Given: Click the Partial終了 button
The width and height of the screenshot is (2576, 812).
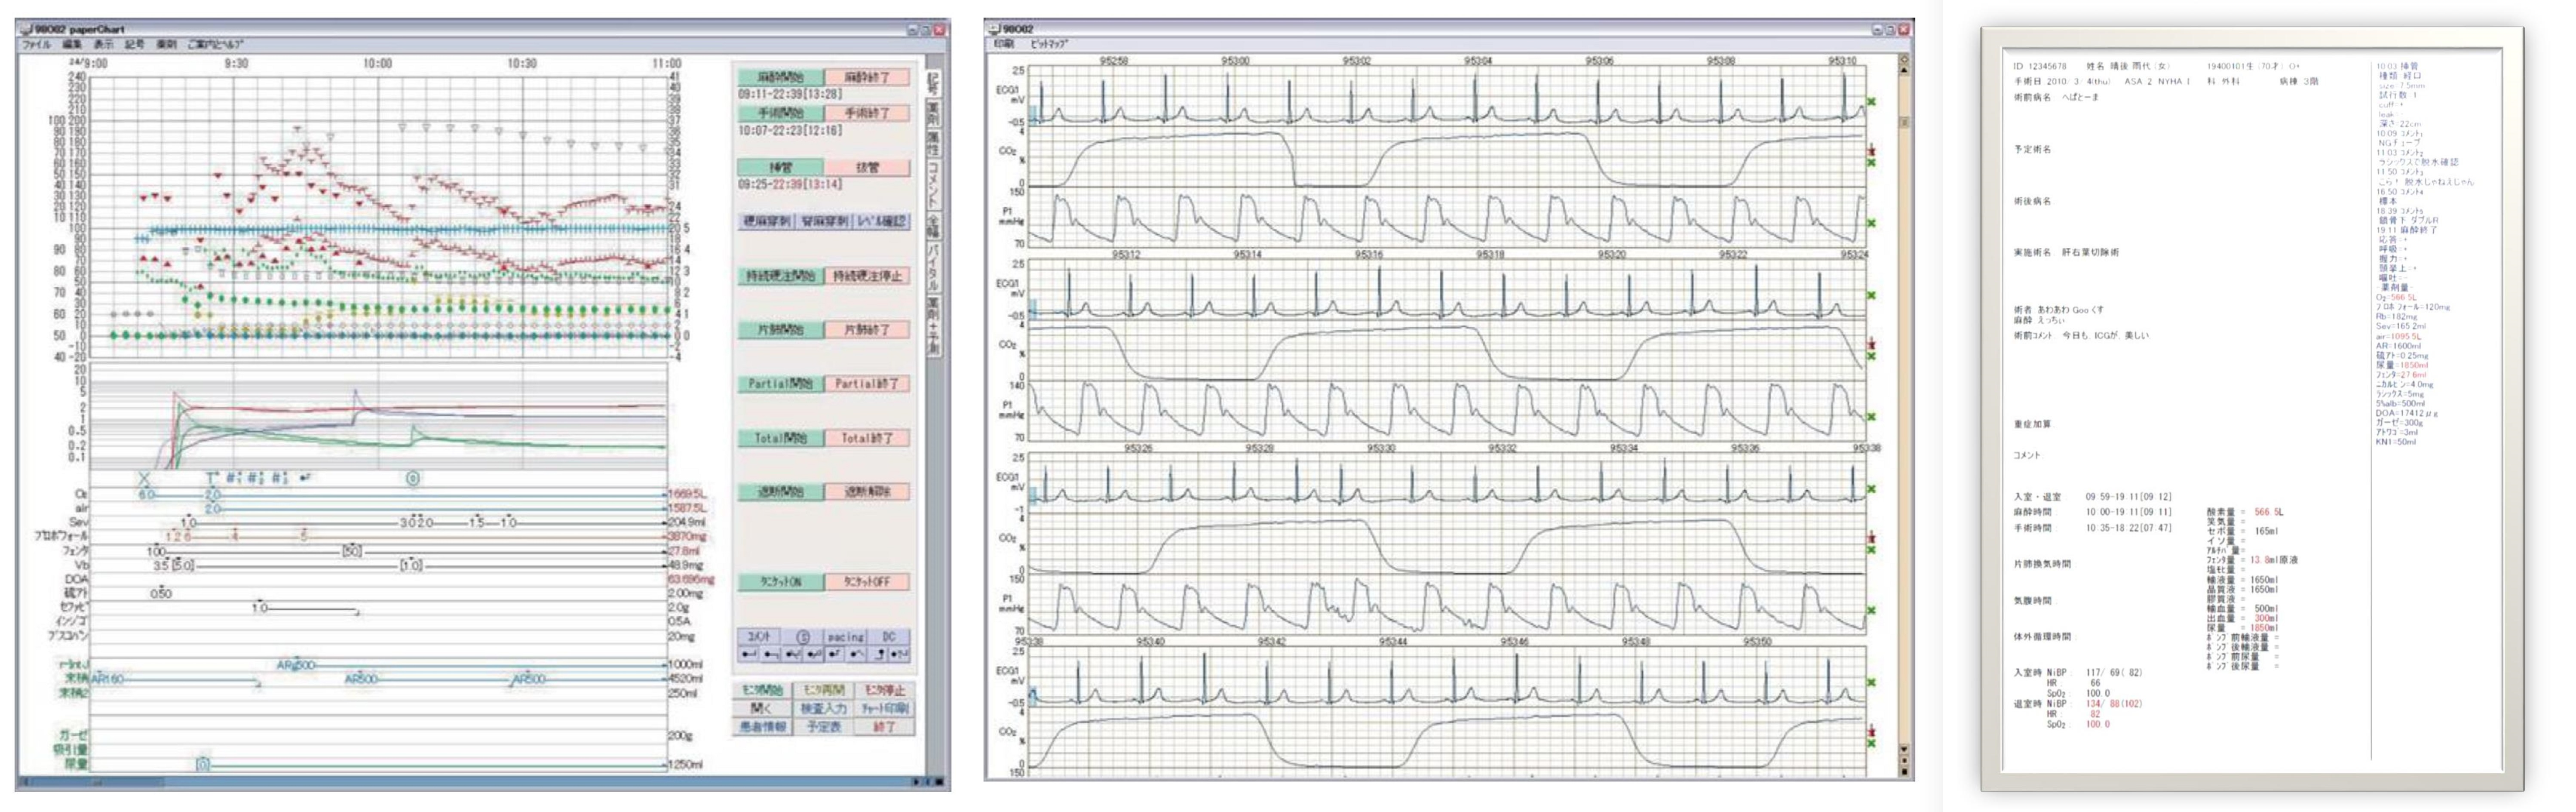Looking at the screenshot, I should tap(867, 383).
